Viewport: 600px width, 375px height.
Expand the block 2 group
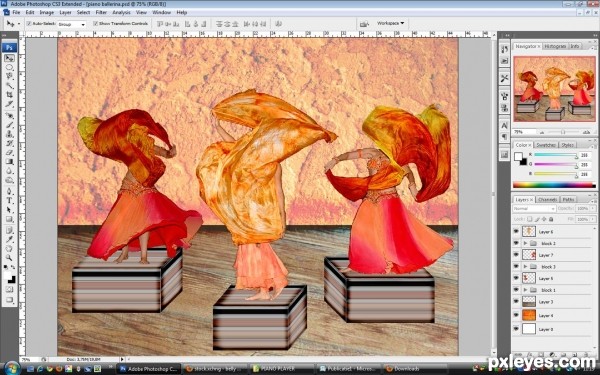point(525,243)
